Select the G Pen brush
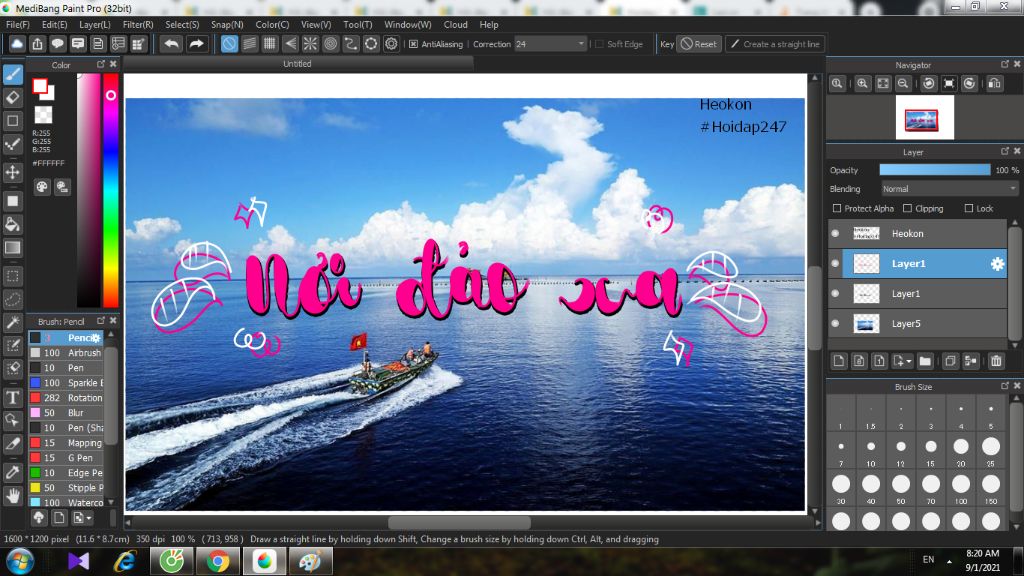Image resolution: width=1024 pixels, height=576 pixels. pos(66,458)
